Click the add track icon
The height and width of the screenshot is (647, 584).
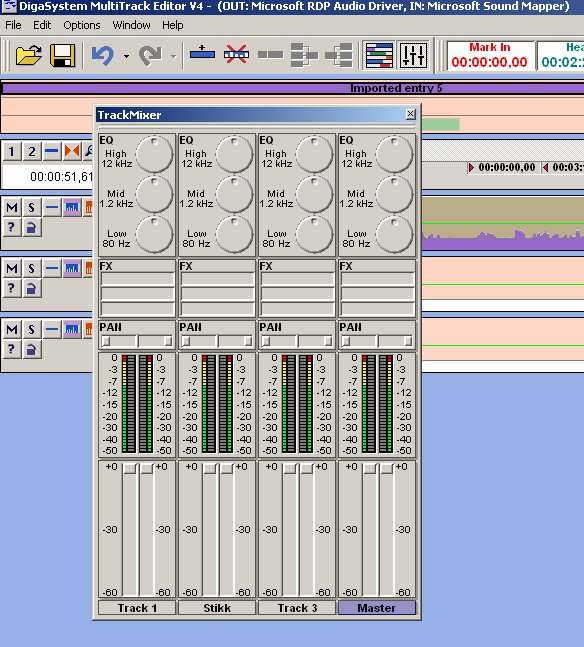point(202,54)
